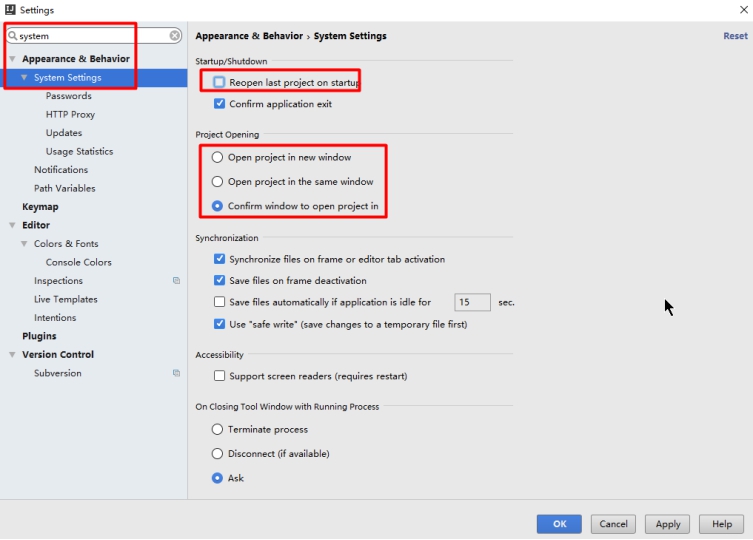
Task: Choose Disconnect (if available) option
Action: [x=218, y=454]
